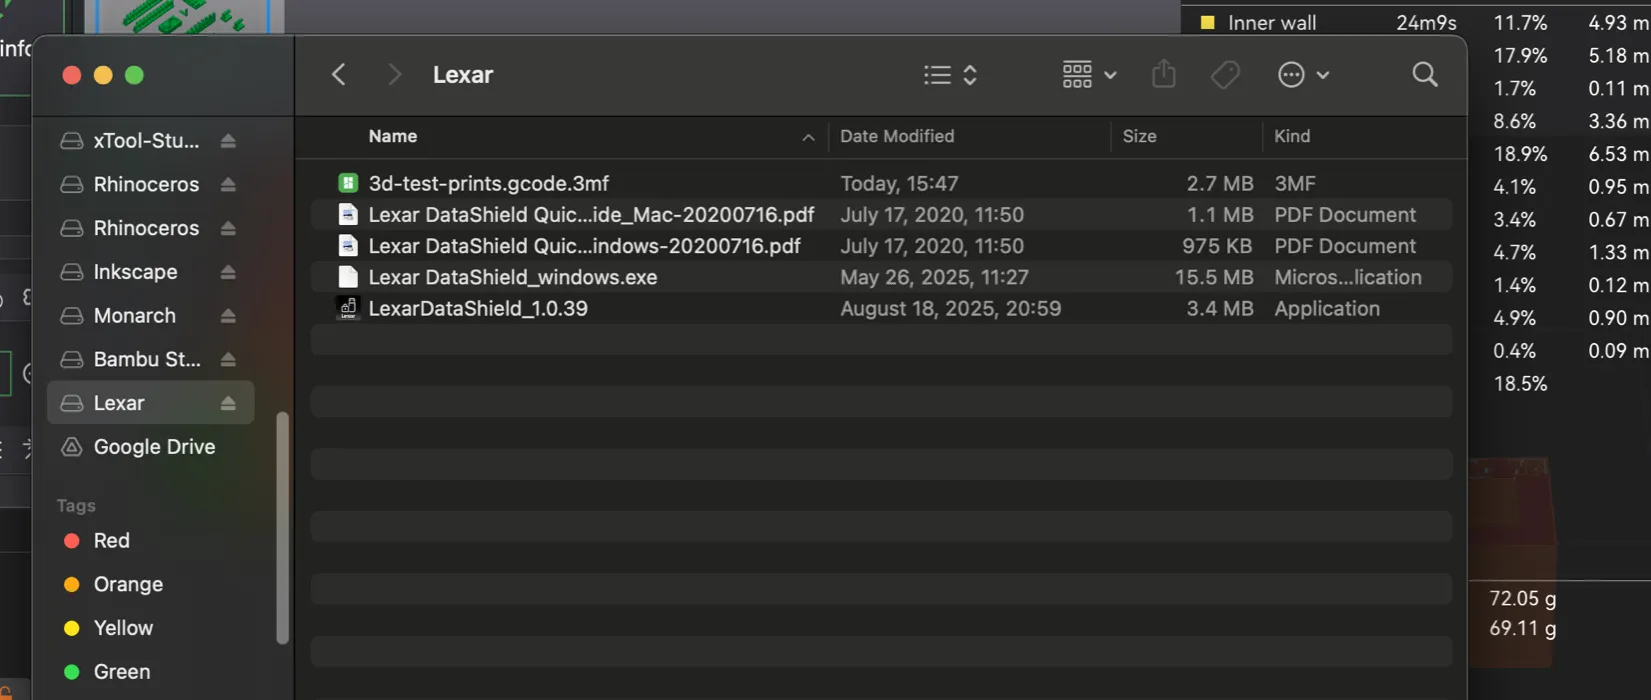
Task: Sort files by Size column
Action: pos(1139,136)
